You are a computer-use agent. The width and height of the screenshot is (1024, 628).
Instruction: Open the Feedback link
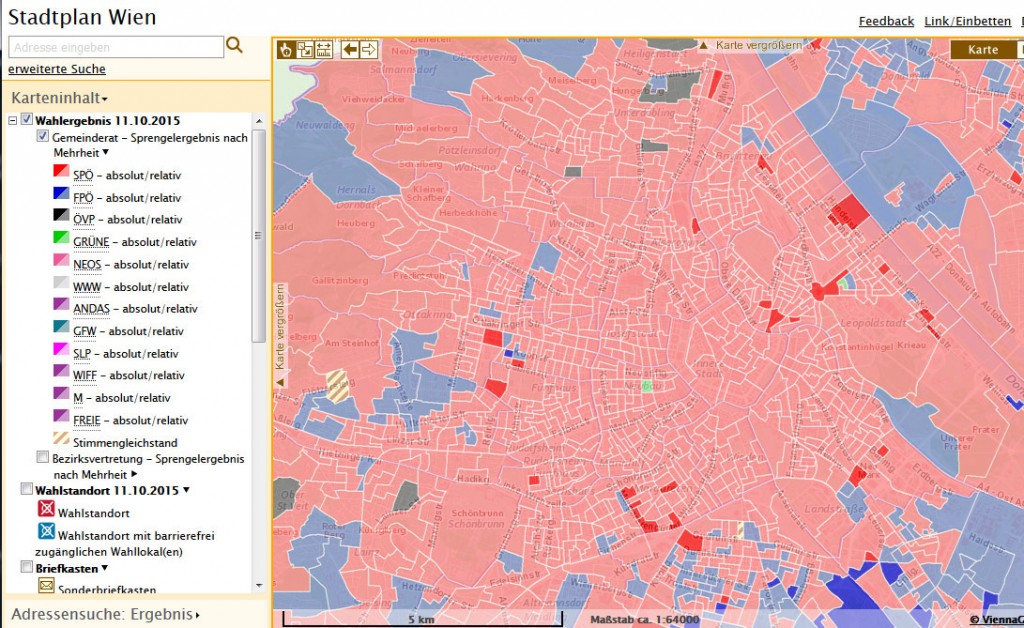(886, 21)
